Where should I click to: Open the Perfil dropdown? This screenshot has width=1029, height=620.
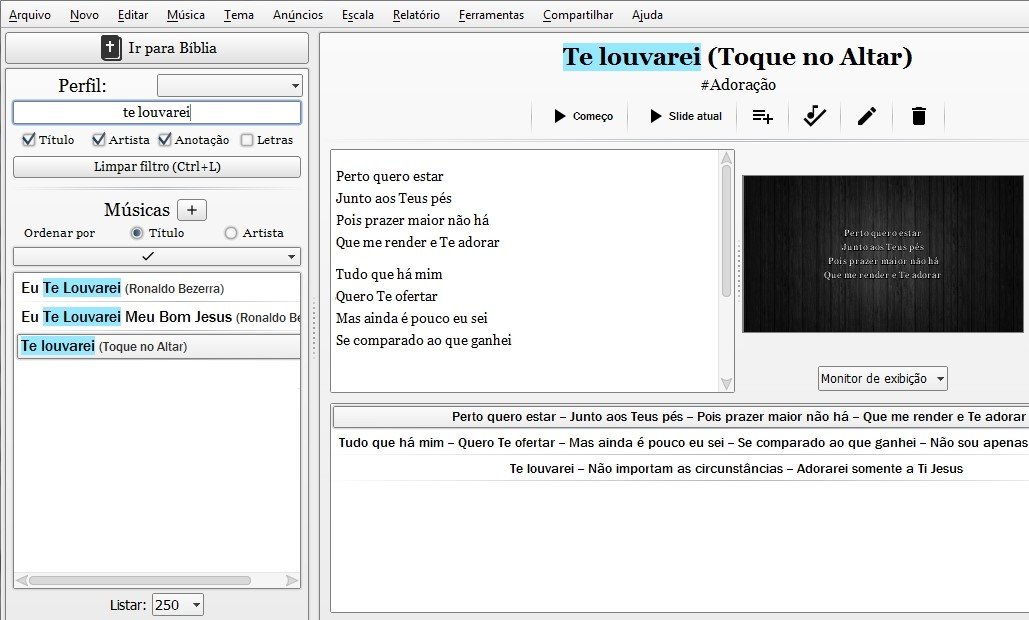pyautogui.click(x=230, y=85)
